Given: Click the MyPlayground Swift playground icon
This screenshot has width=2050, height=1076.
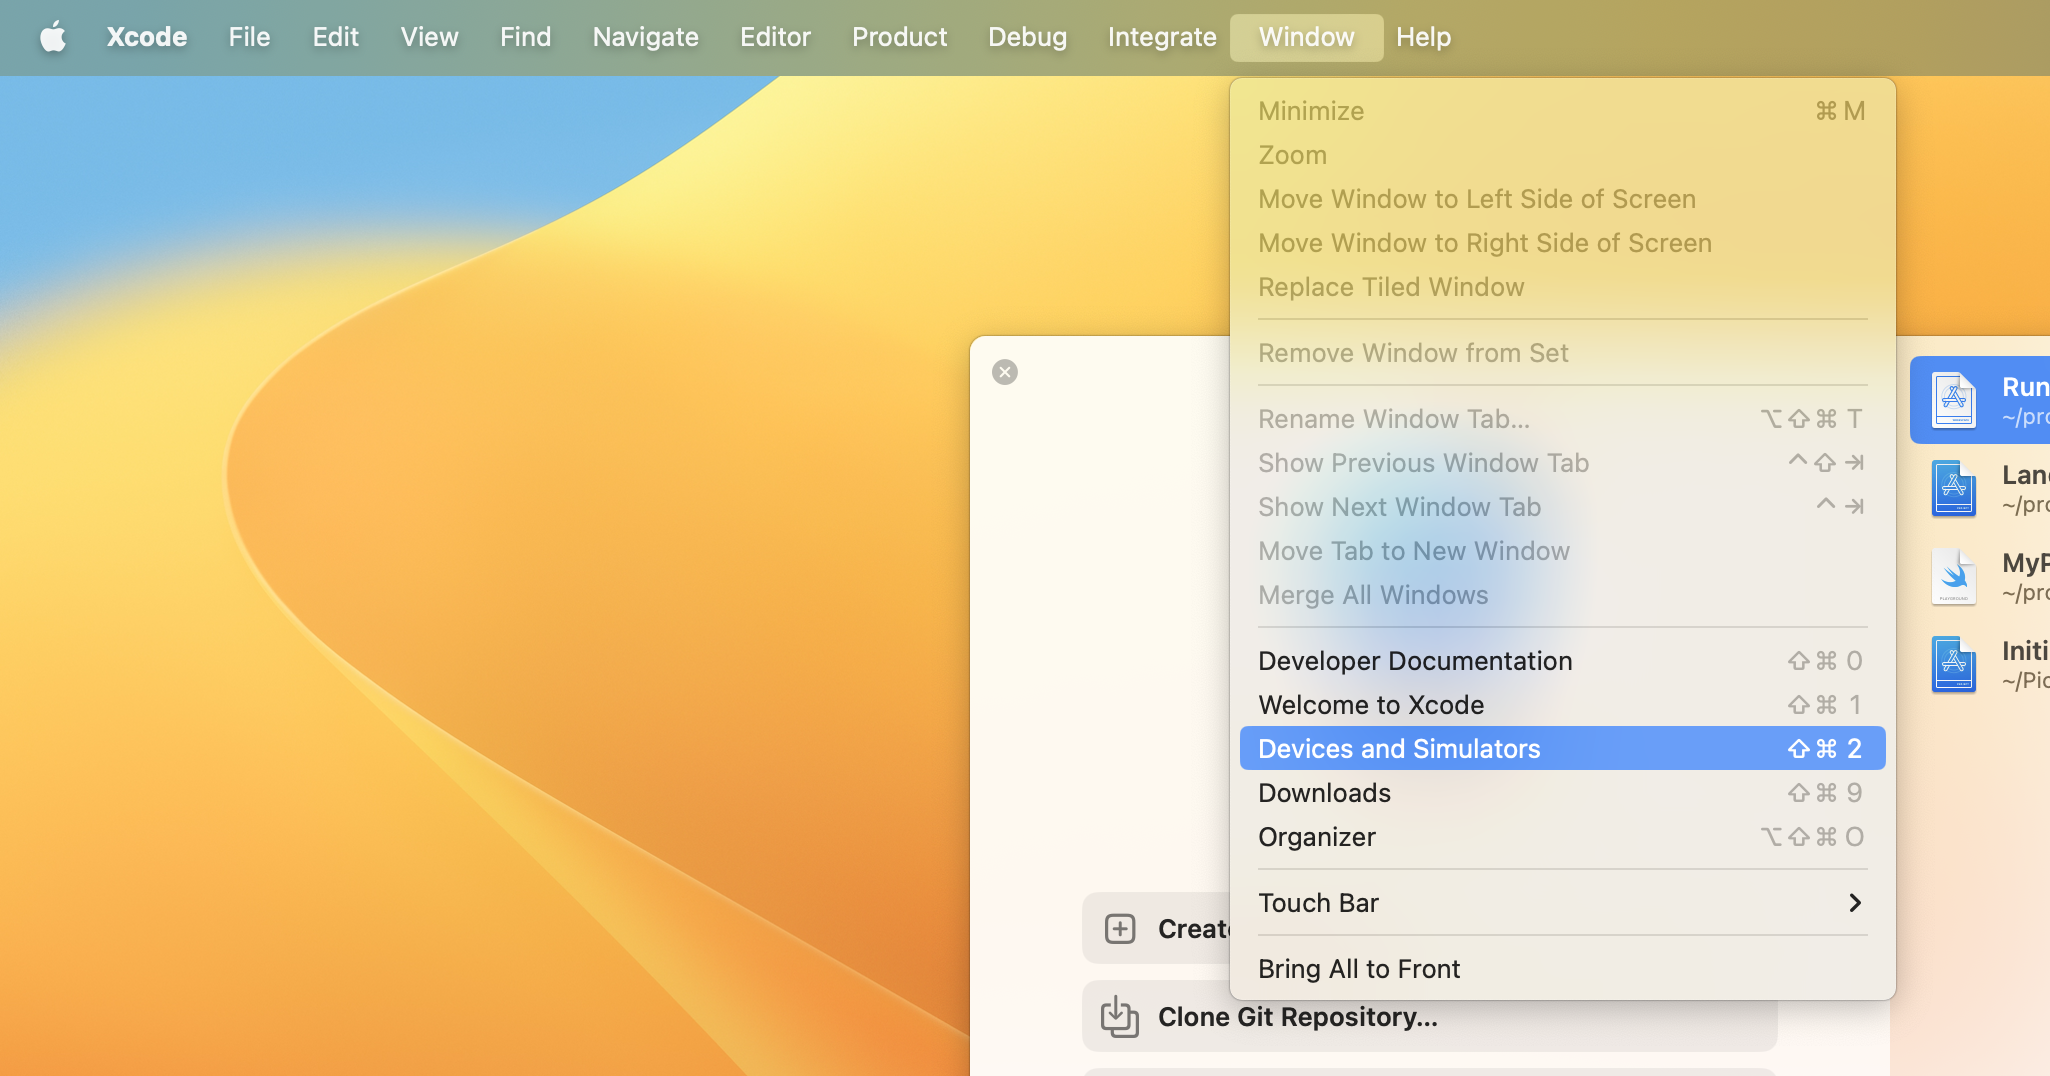Looking at the screenshot, I should [1953, 576].
